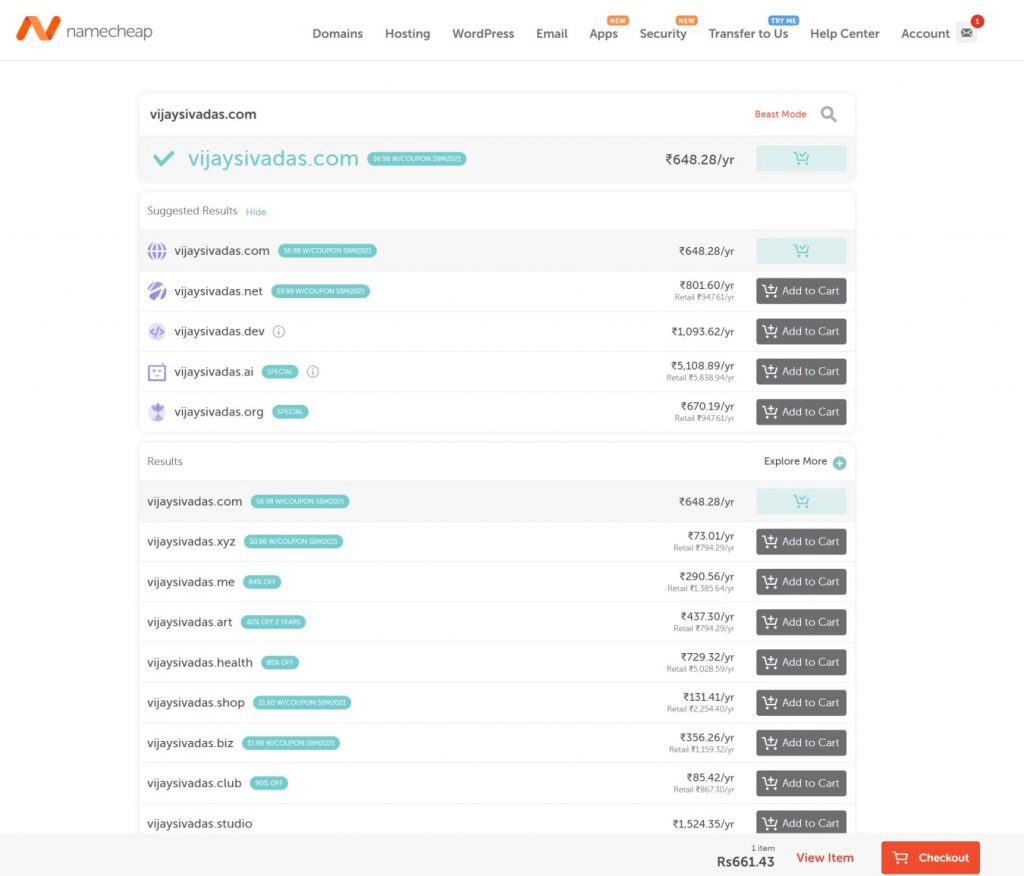Enable Beast Mode search
The image size is (1024, 876).
[x=780, y=114]
